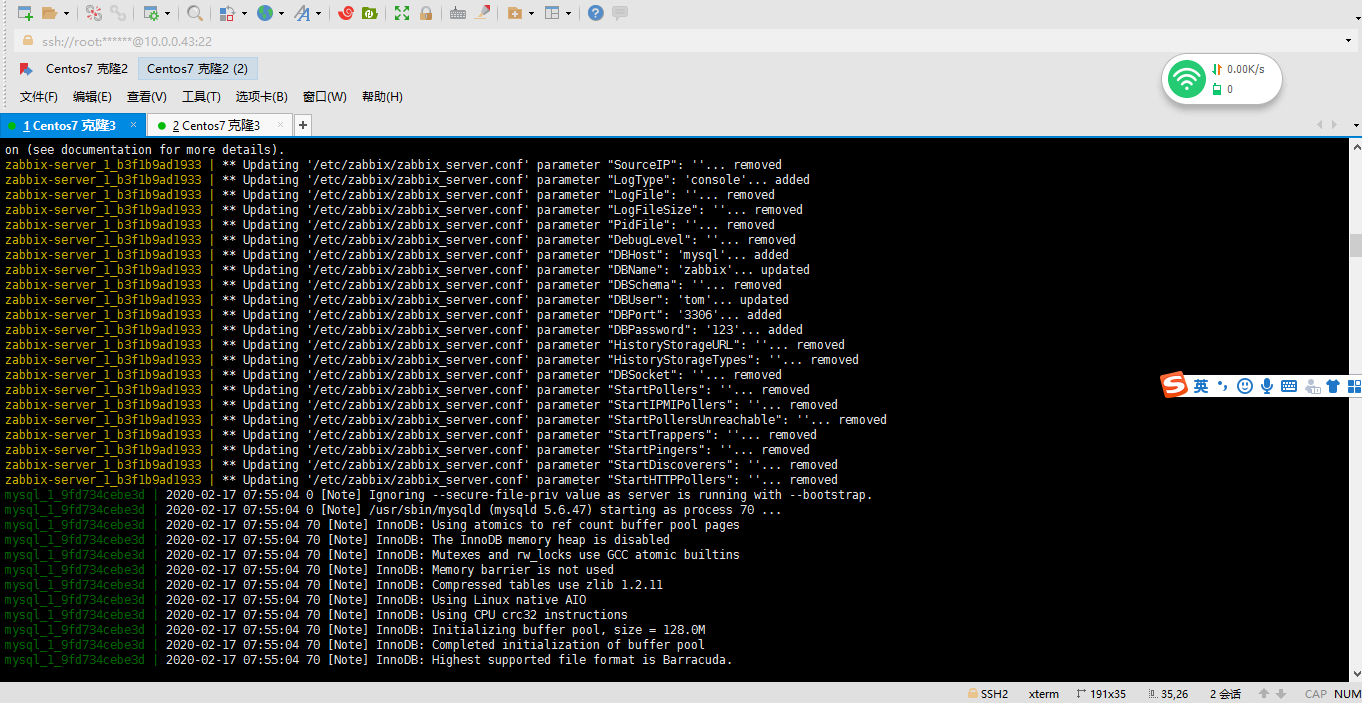Viewport: 1362px width, 703px height.
Task: Click the 'Centos7 克隆2 (2)' quick link
Action: click(x=197, y=69)
